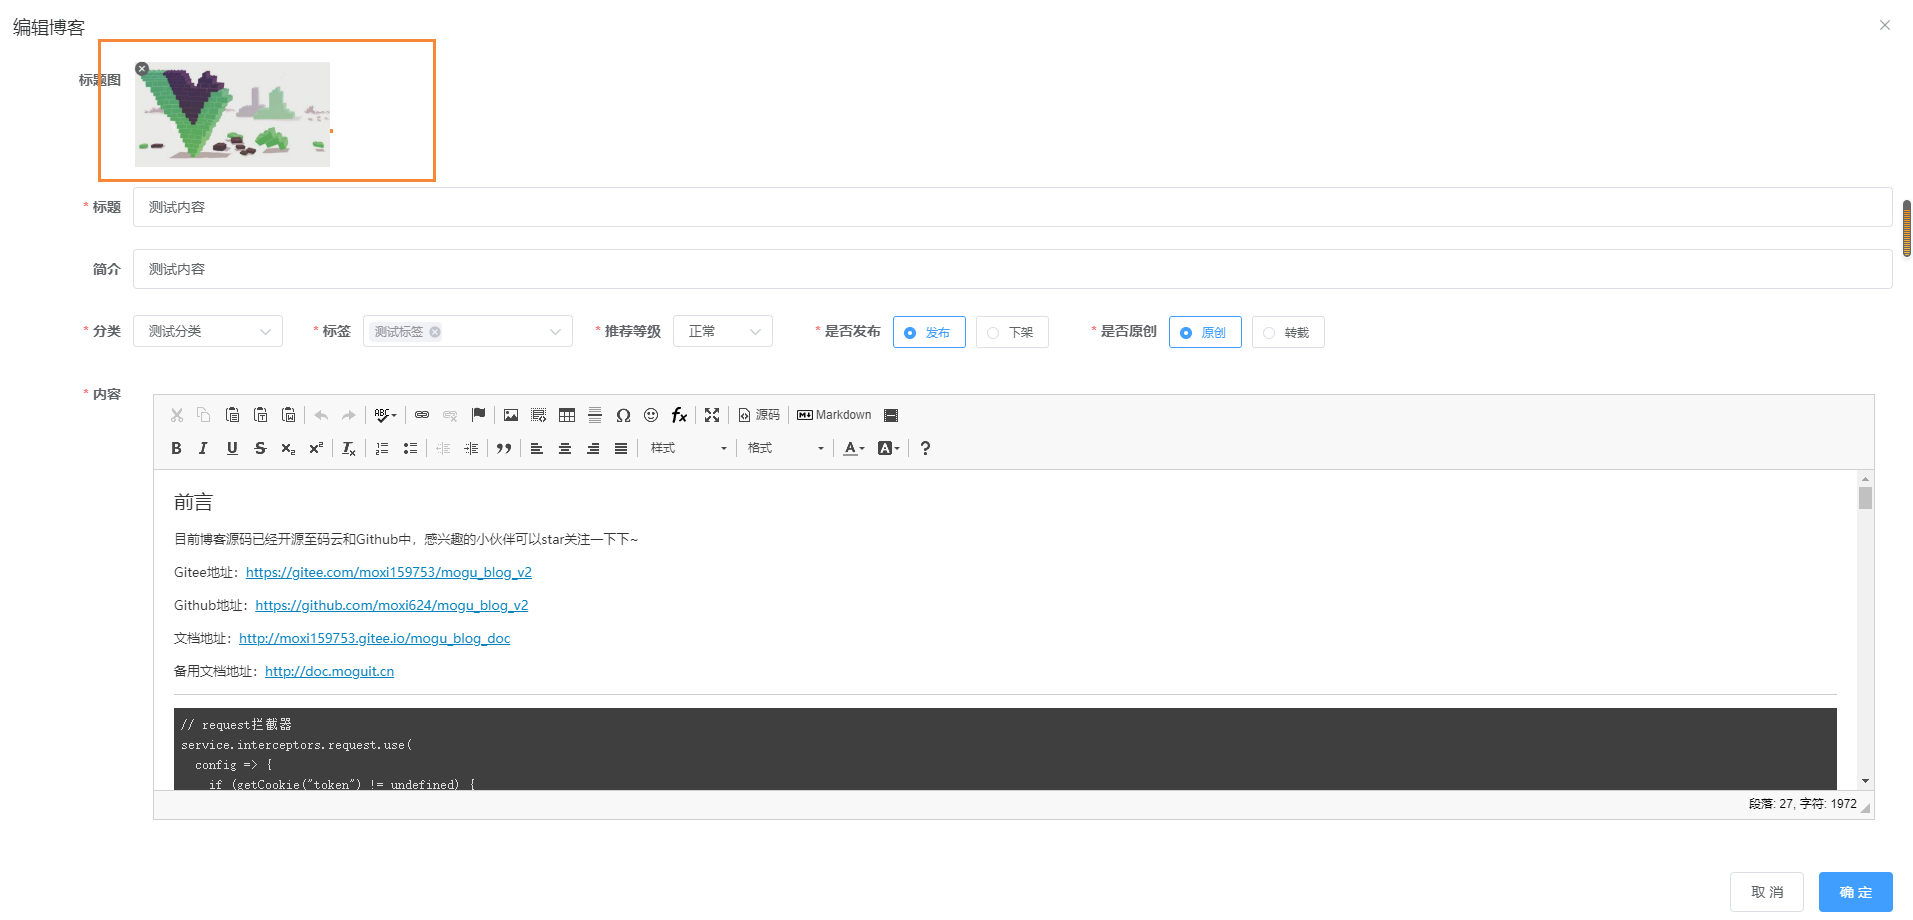Screen dimensions: 1913x920
Task: Open the text color picker
Action: (854, 448)
